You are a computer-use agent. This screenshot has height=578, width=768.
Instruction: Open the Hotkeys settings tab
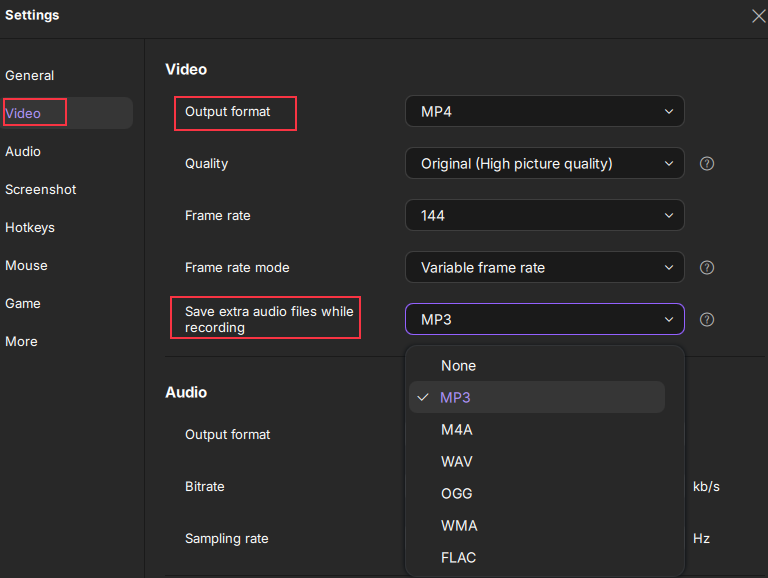tap(30, 227)
